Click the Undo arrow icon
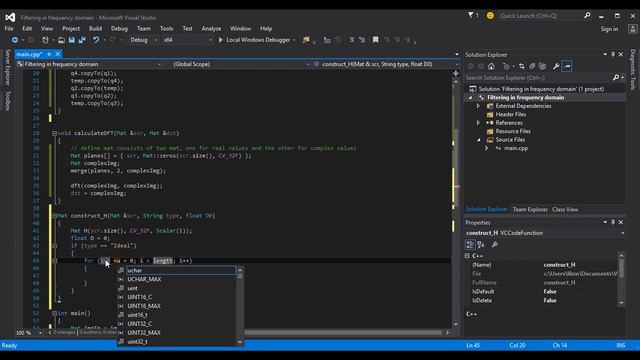This screenshot has height=360, width=640. click(96, 40)
